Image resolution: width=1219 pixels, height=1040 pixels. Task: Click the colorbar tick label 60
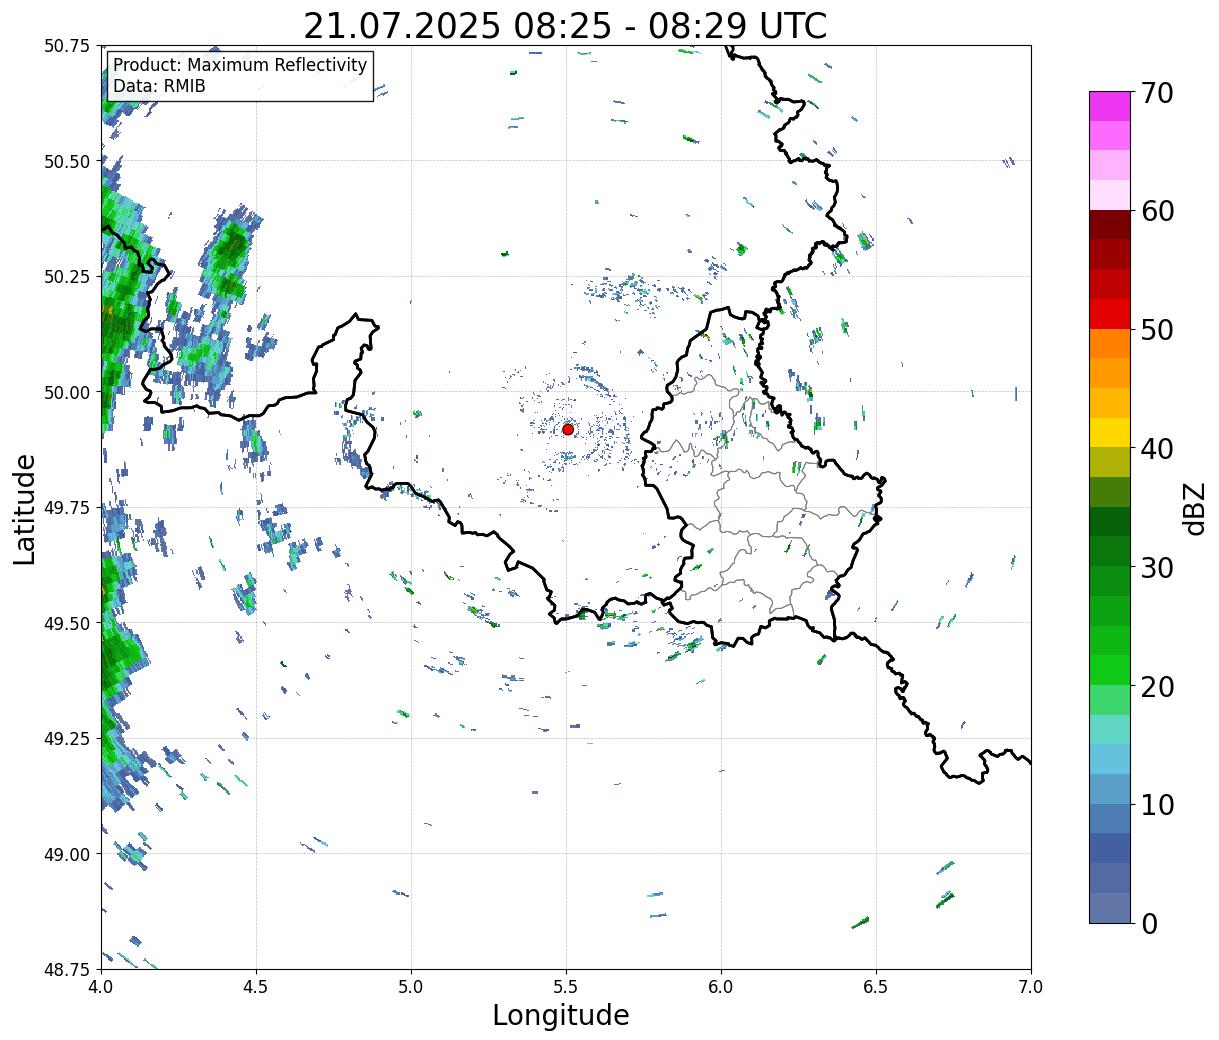pyautogui.click(x=1158, y=211)
